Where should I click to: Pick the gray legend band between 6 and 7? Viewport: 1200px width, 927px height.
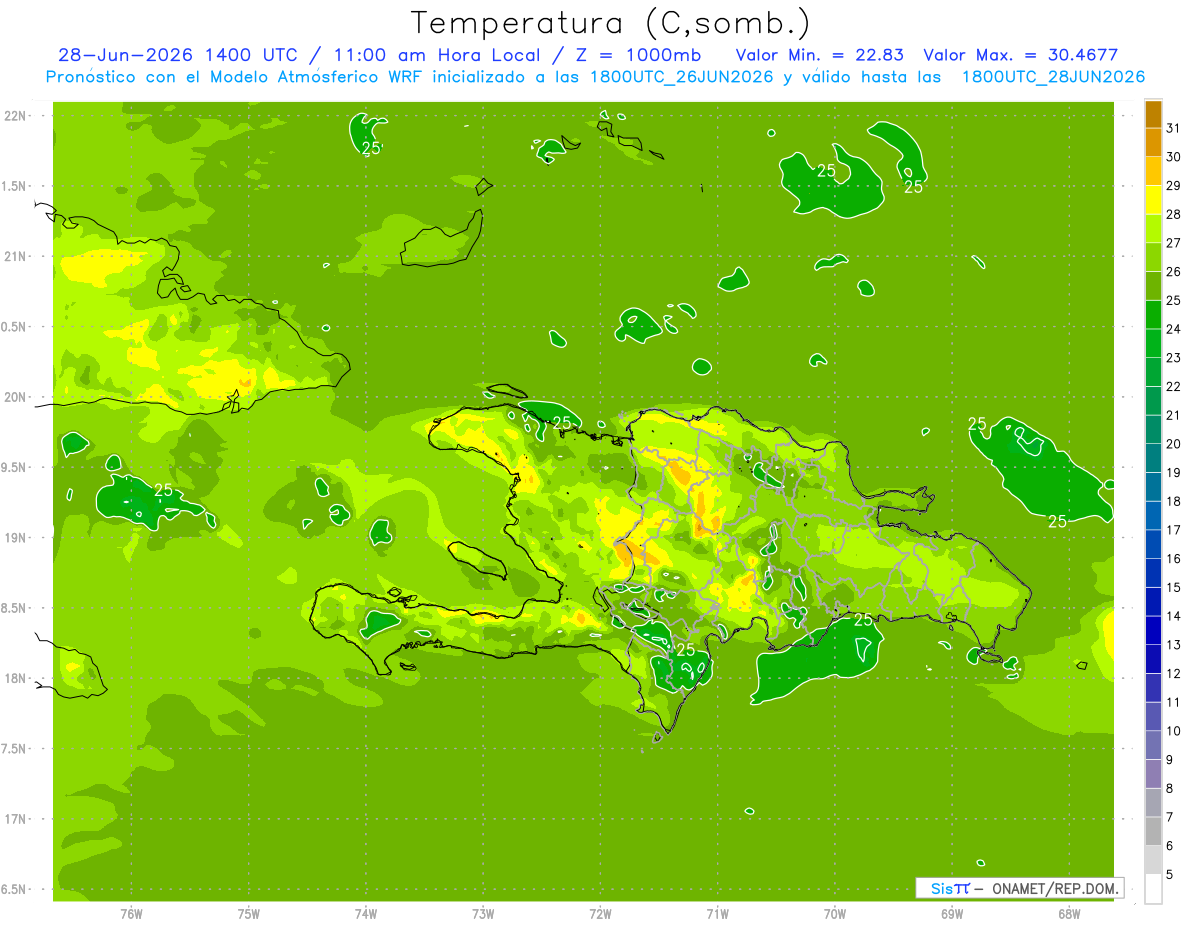coord(1153,831)
